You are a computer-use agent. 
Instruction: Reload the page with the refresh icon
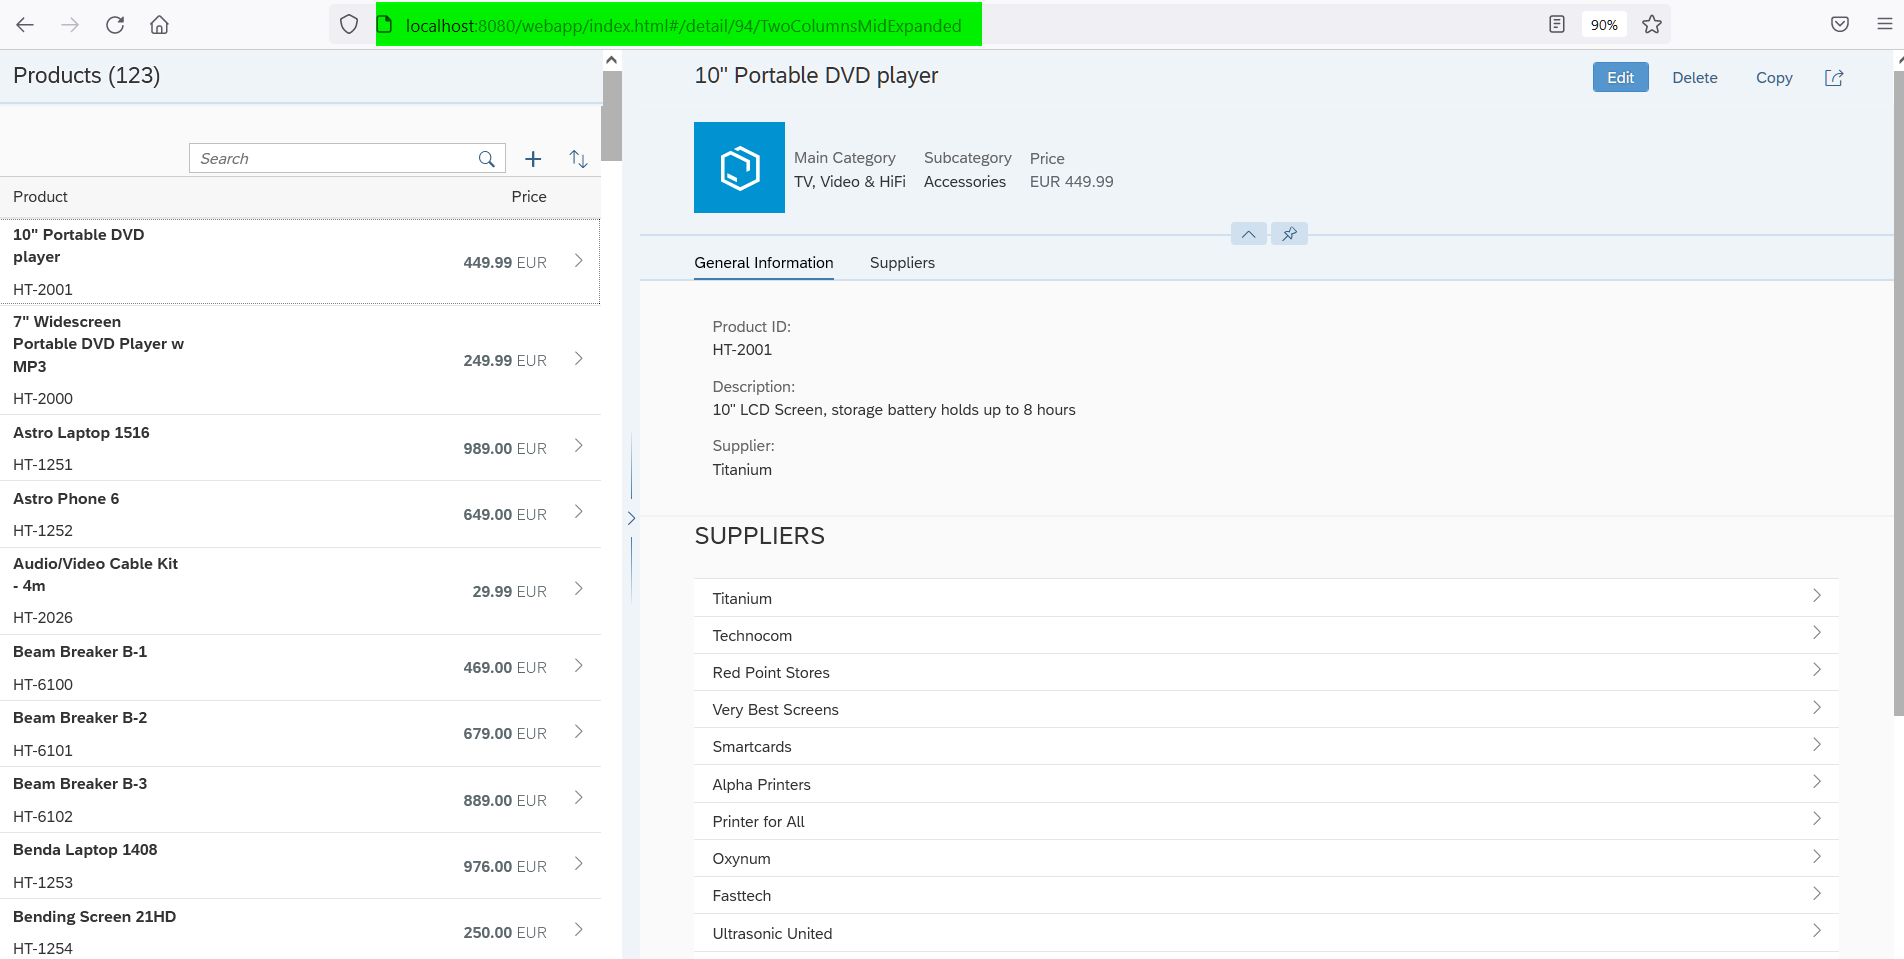(115, 25)
